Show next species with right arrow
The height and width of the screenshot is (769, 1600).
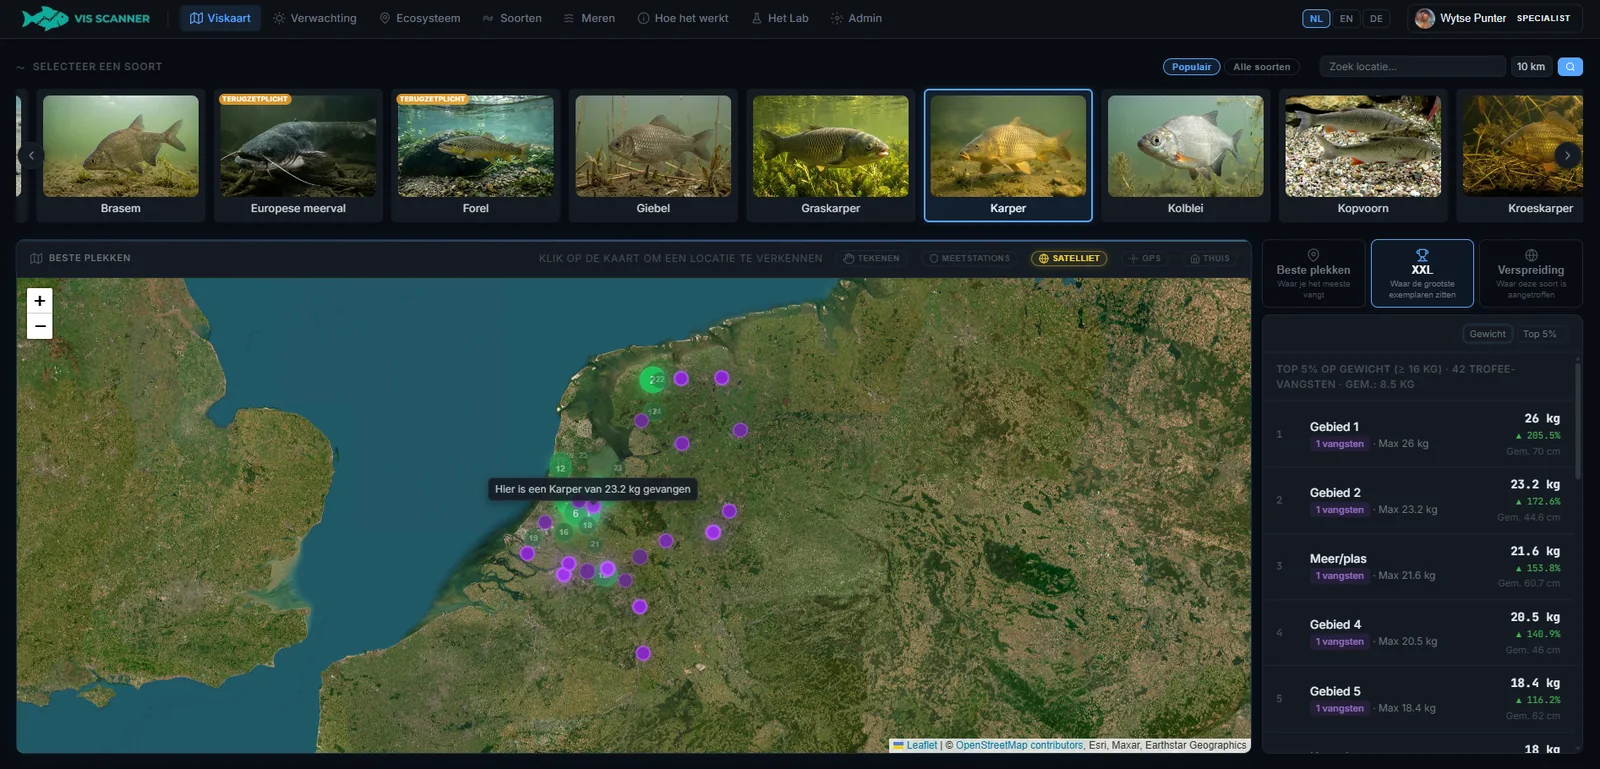click(x=1567, y=155)
